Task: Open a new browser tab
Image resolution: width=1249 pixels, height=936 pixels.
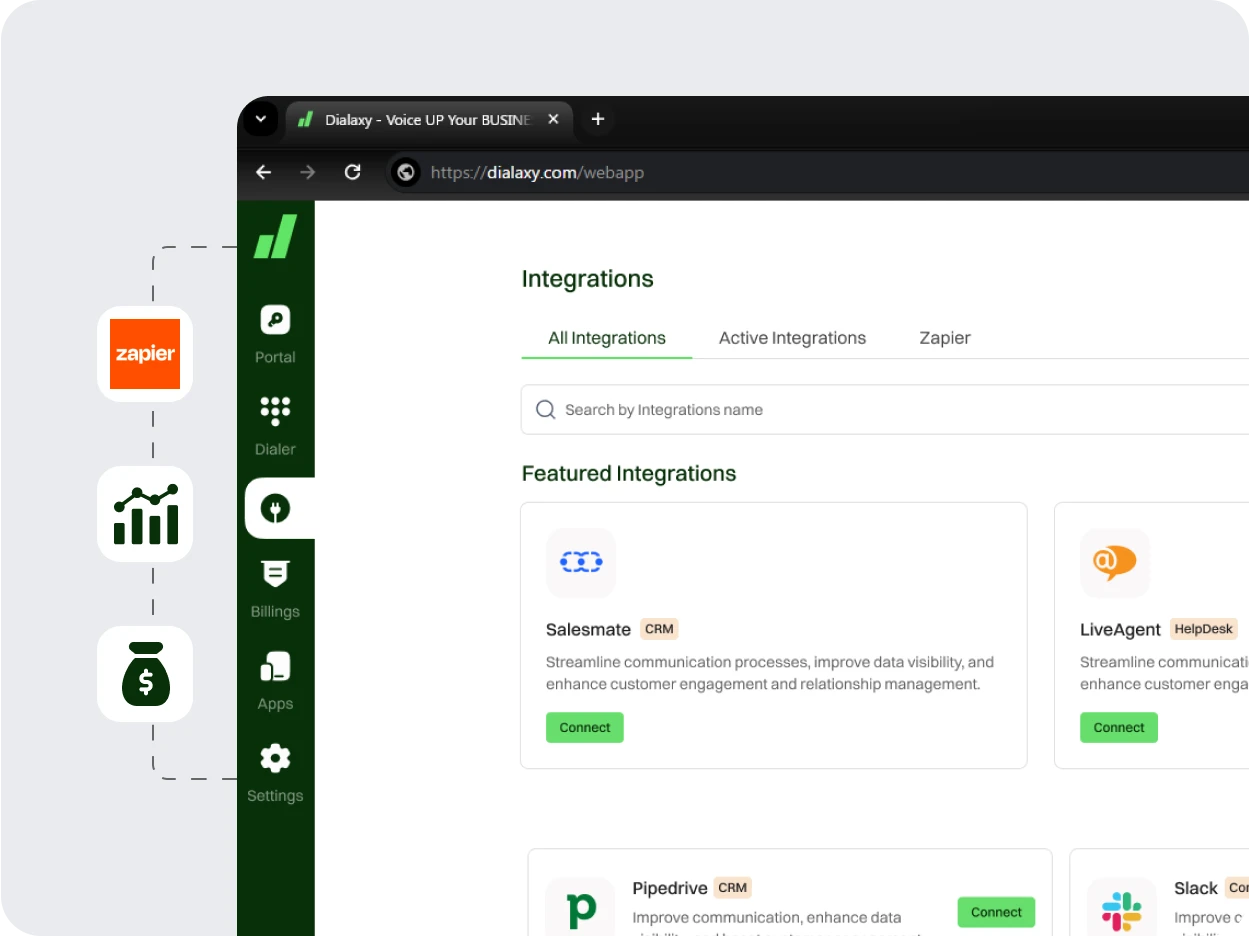Action: tap(598, 120)
